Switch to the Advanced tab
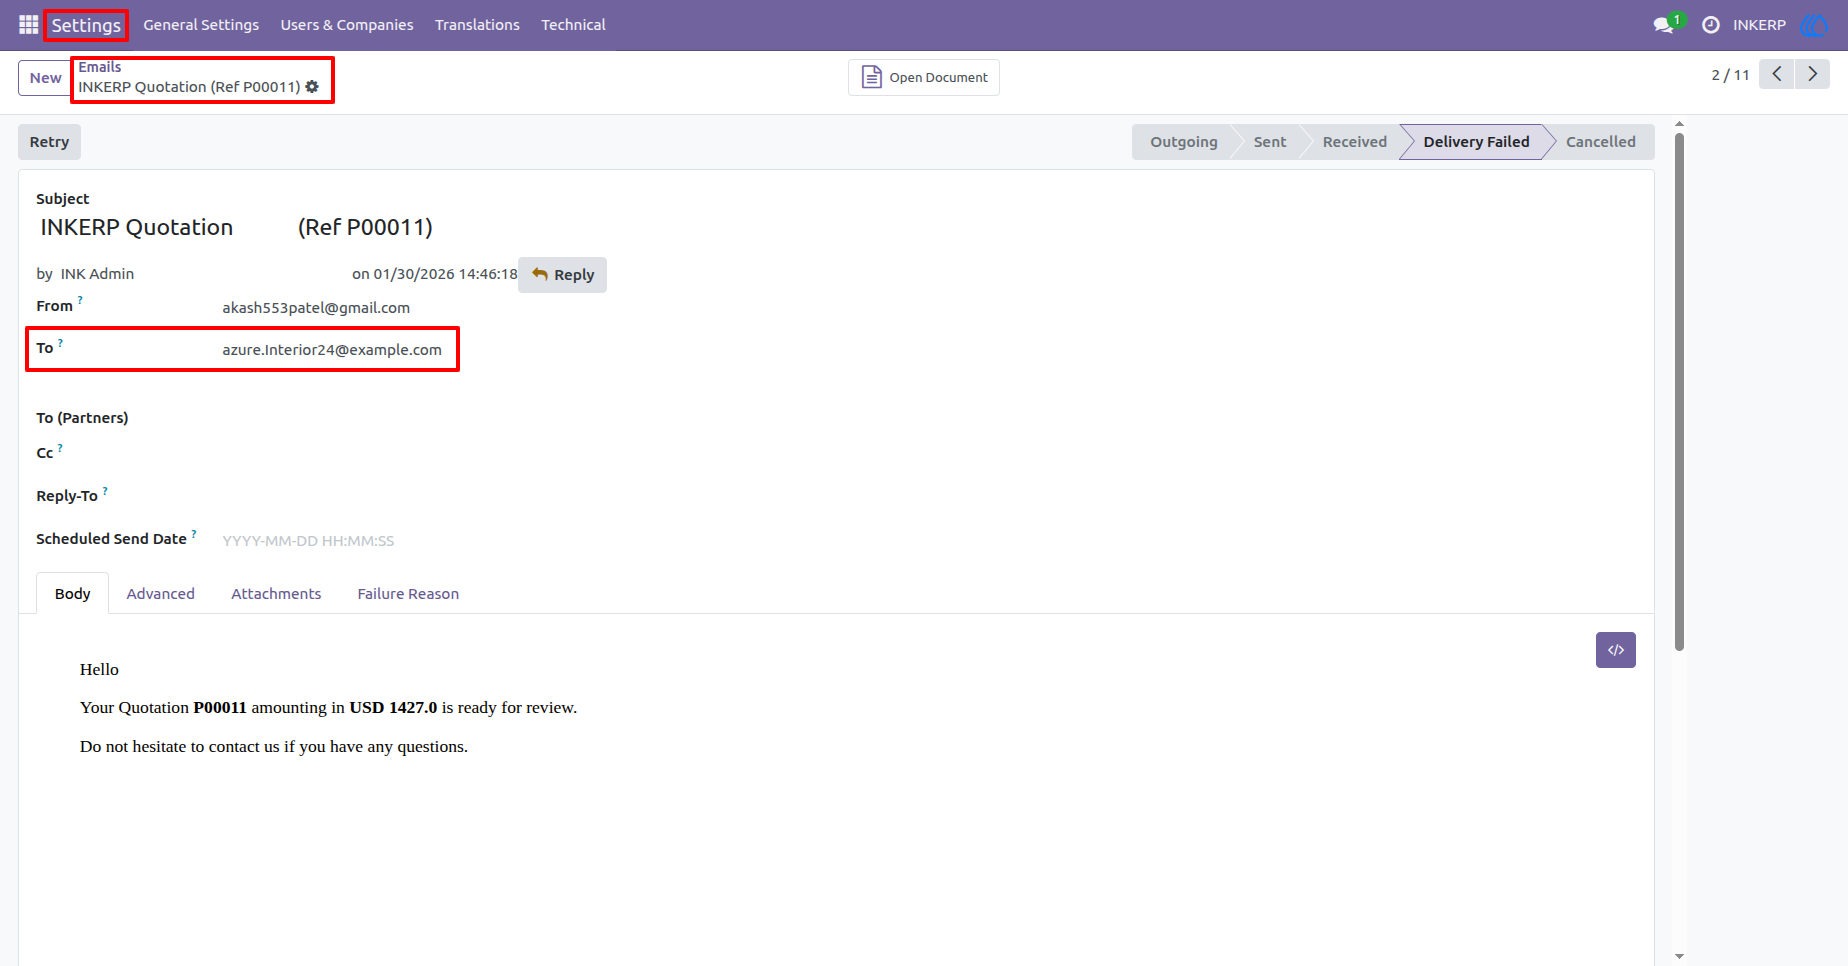Image resolution: width=1848 pixels, height=966 pixels. click(x=160, y=594)
